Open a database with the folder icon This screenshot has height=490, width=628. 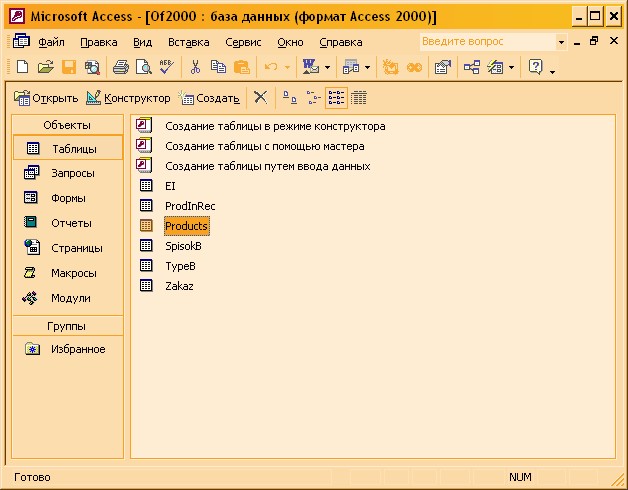(46, 67)
